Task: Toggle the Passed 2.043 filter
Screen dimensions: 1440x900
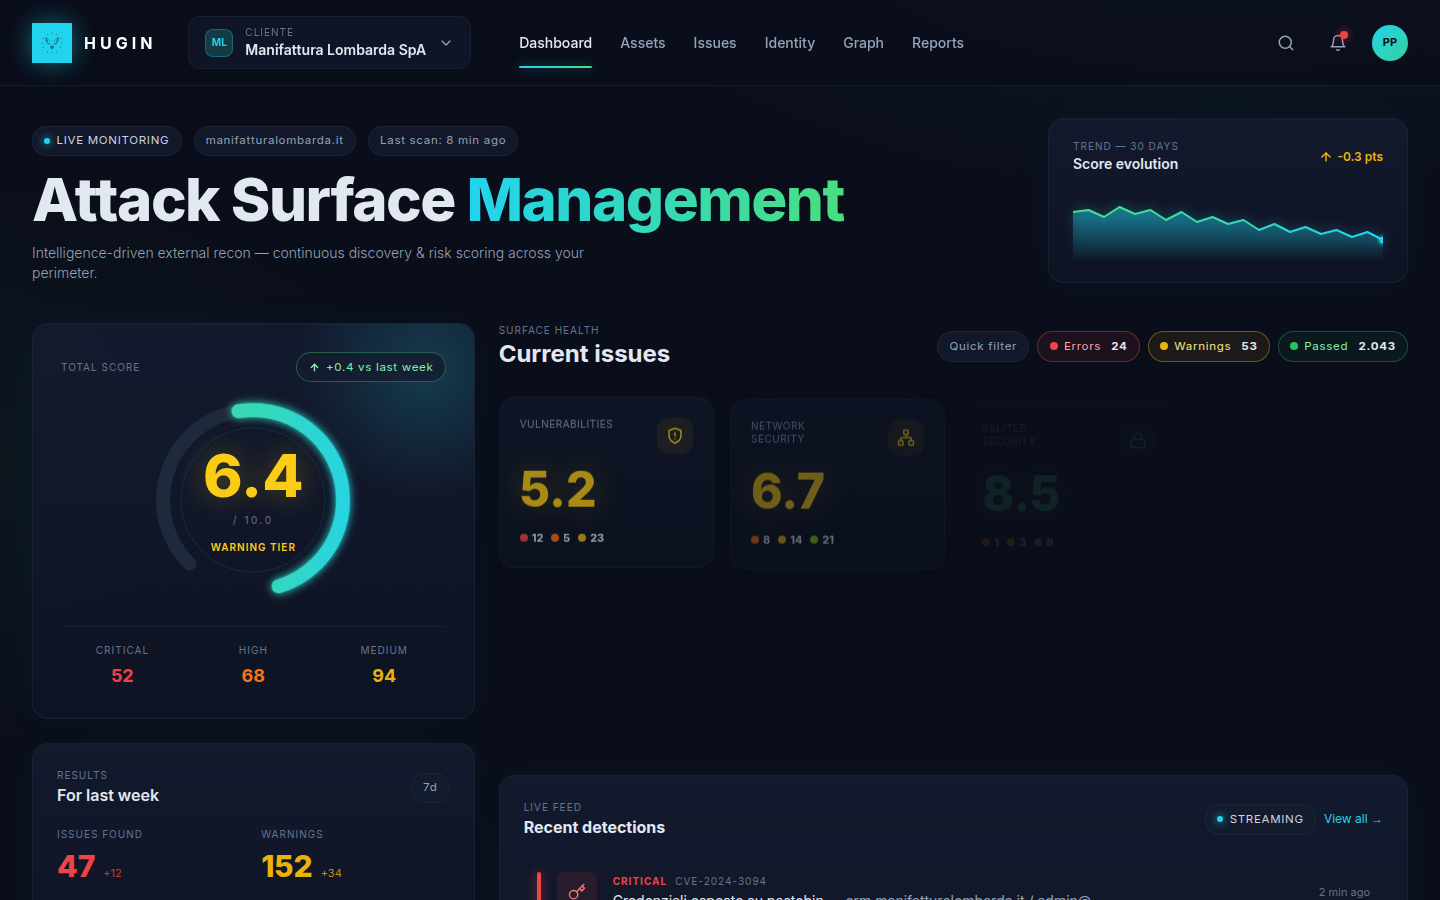Action: [1343, 346]
